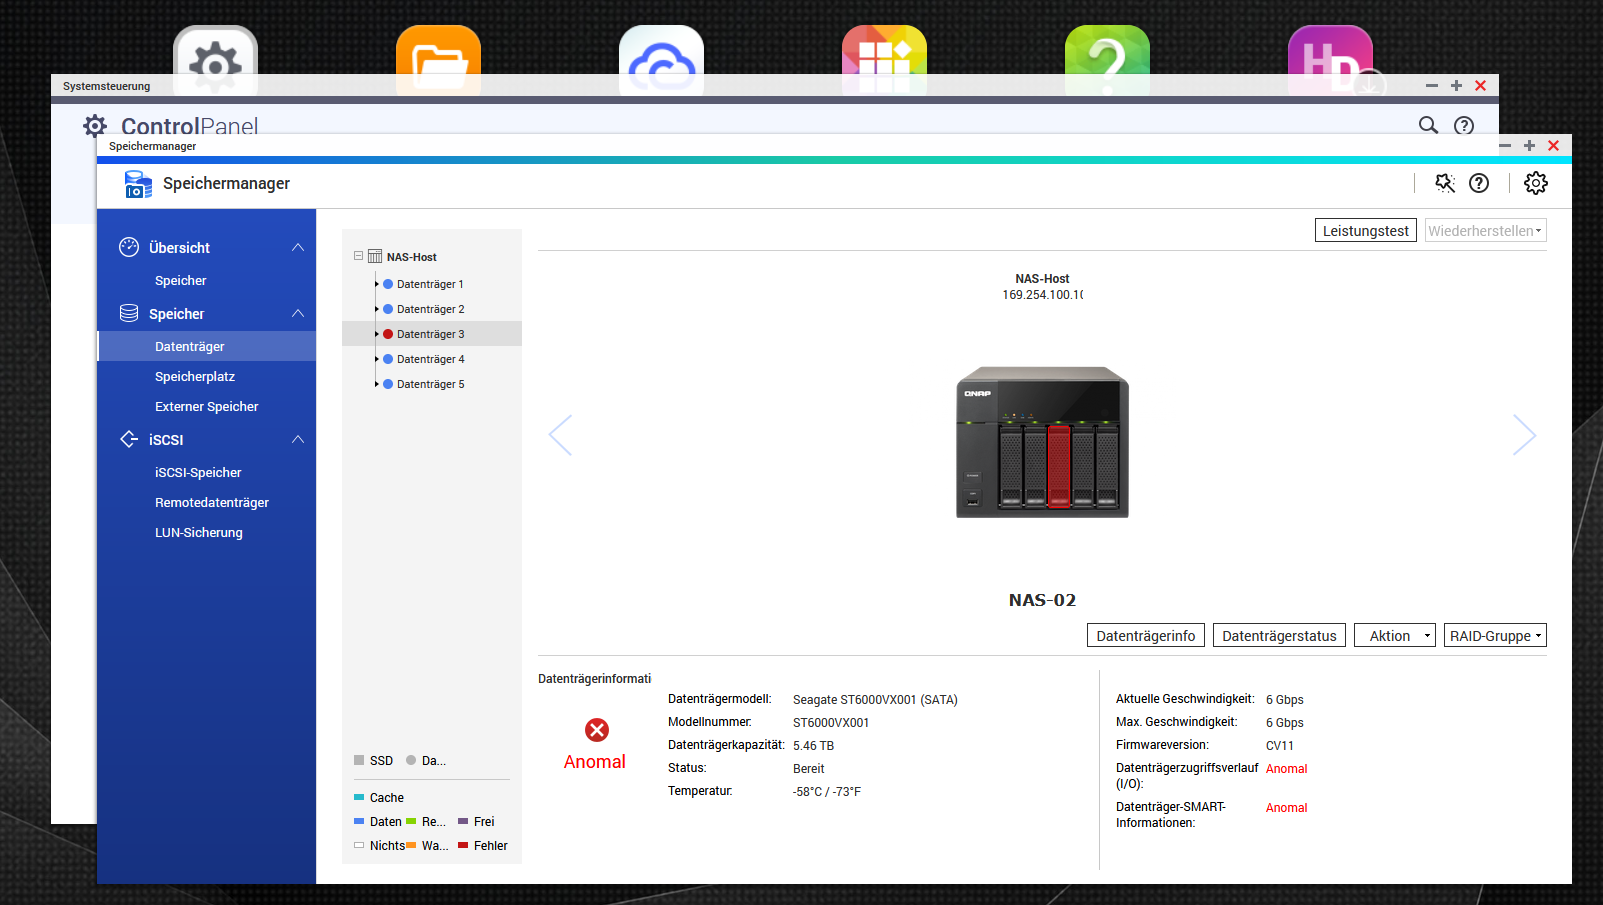The image size is (1603, 905).
Task: Click the Übersicht gauge icon in sidebar
Action: [x=129, y=247]
